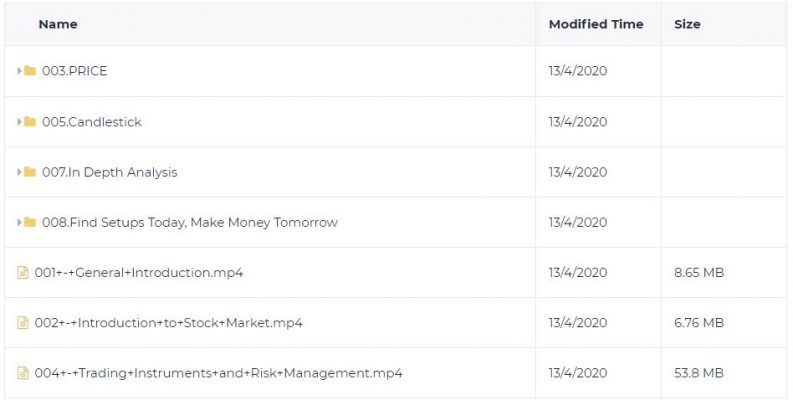Expand the 005.Candlestick folder arrow
Viewport: 793px width, 400px height.
coord(19,122)
